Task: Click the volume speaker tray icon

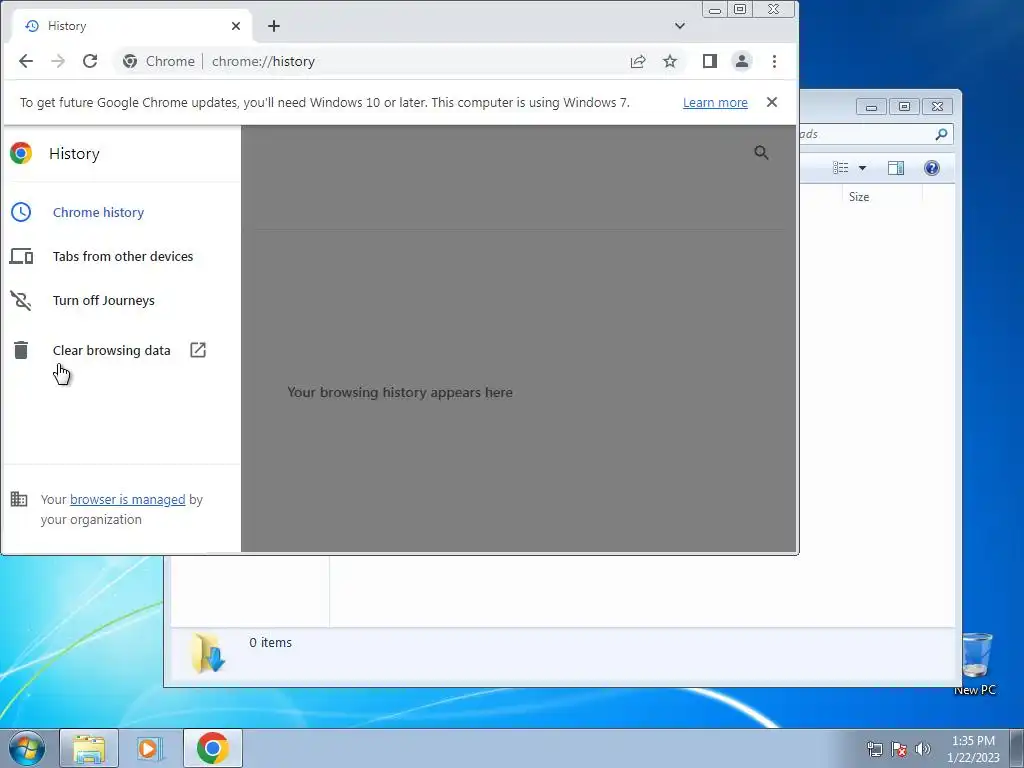Action: click(923, 749)
